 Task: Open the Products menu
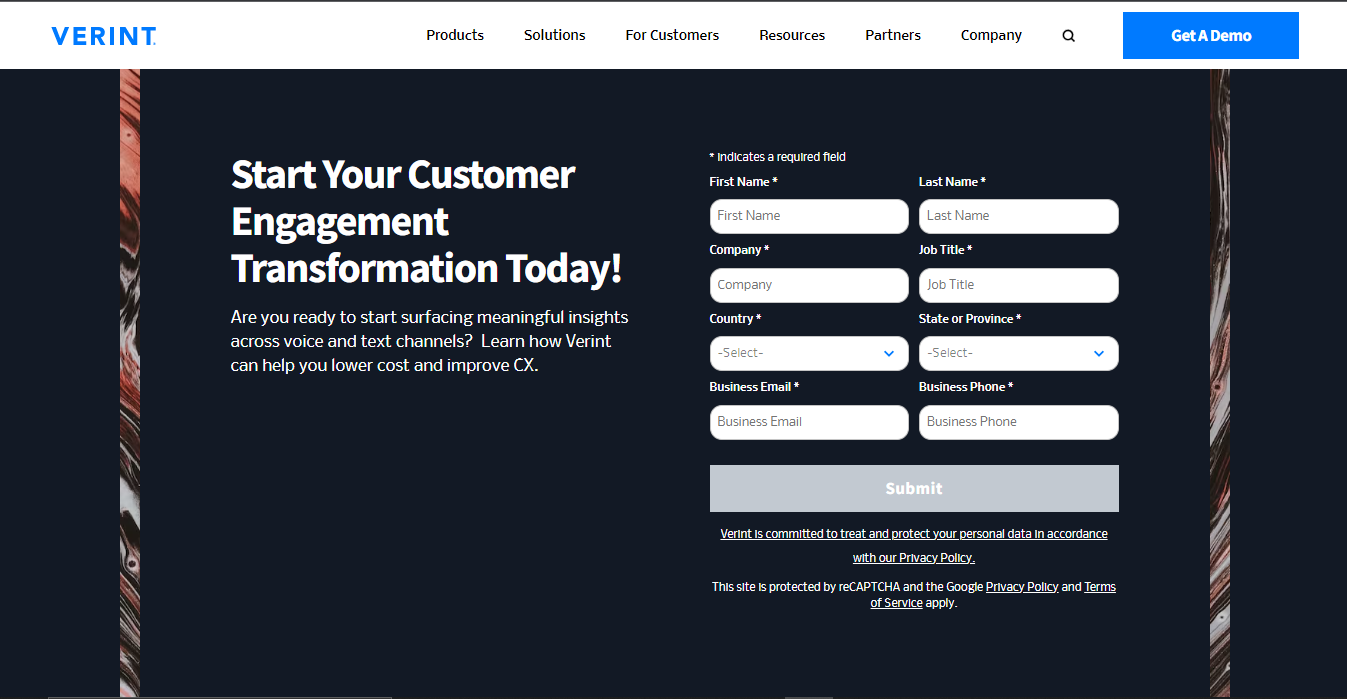tap(455, 35)
